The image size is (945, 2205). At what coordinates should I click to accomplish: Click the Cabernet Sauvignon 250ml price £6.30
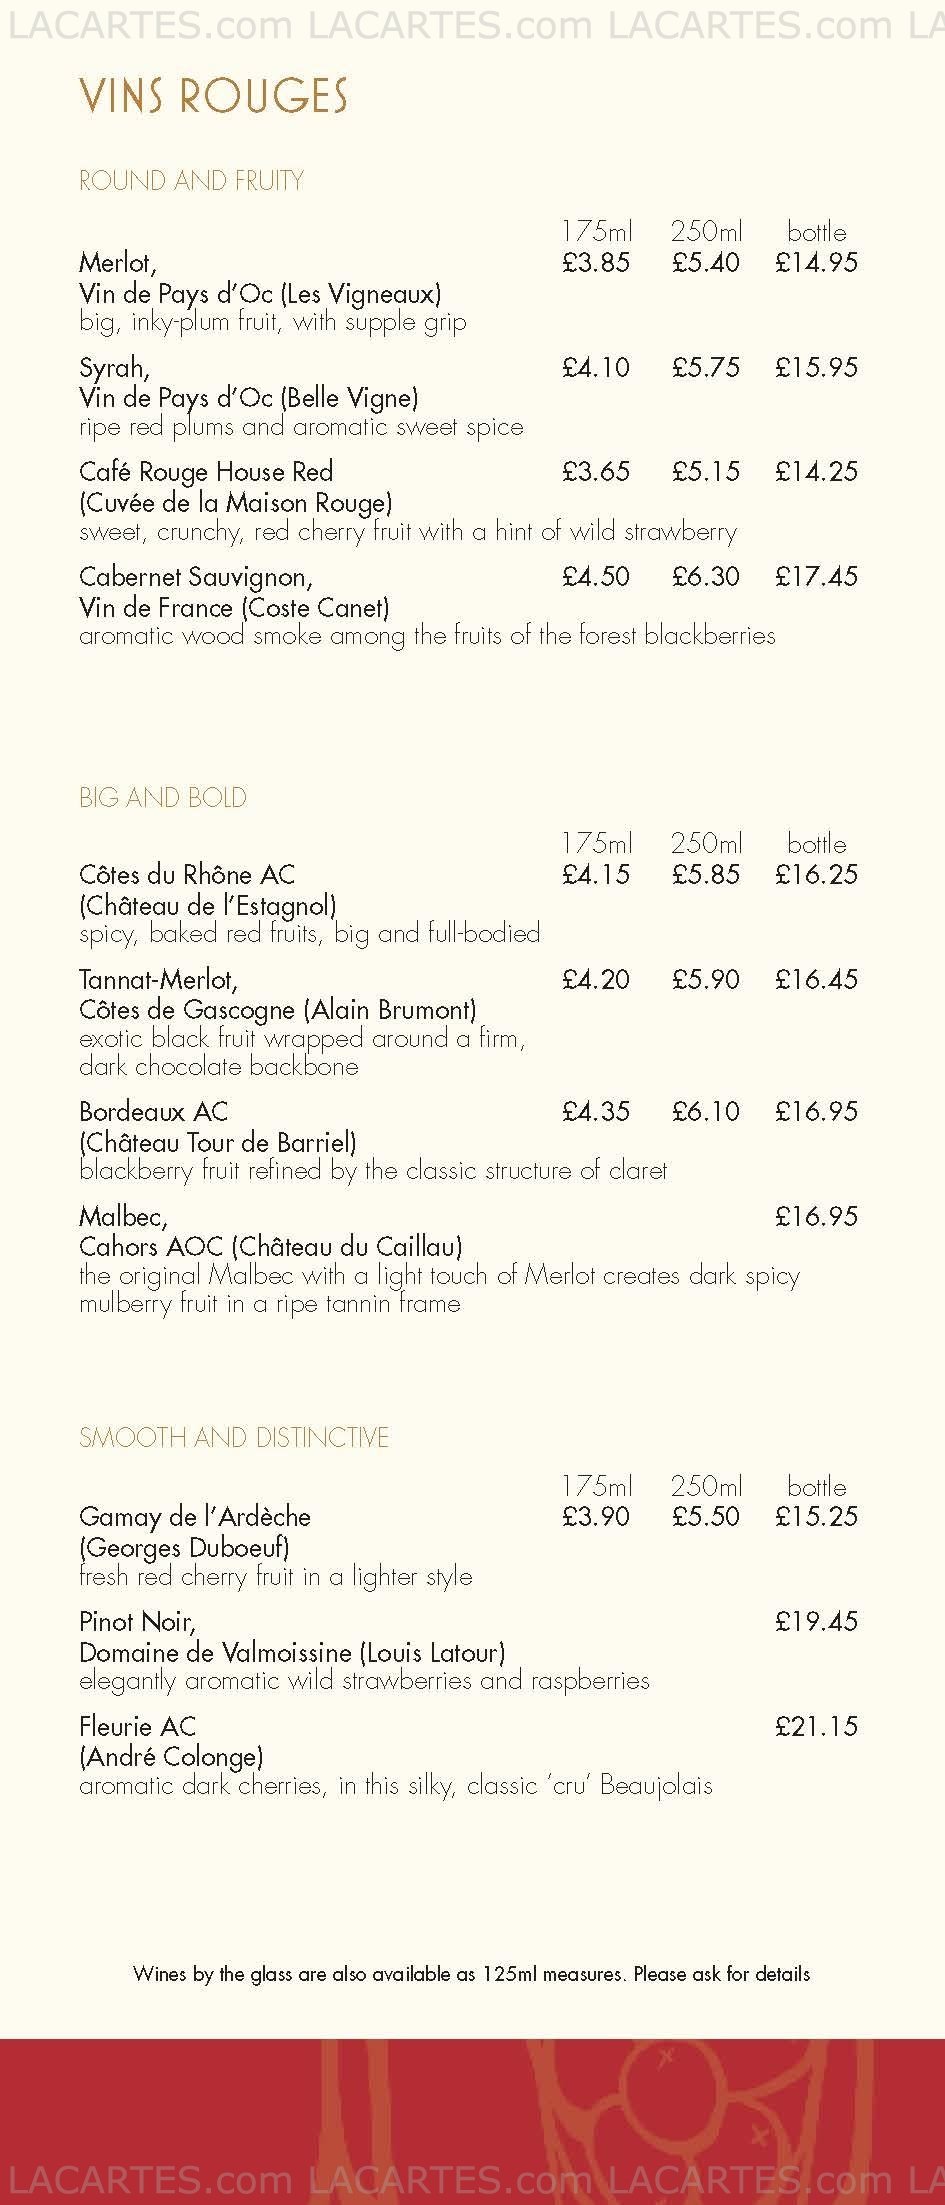706,576
